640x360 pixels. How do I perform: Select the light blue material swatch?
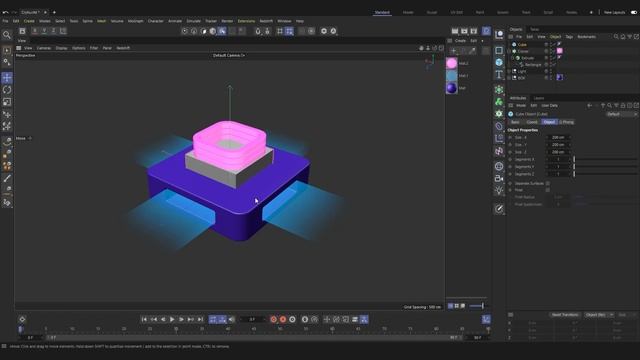pos(451,76)
